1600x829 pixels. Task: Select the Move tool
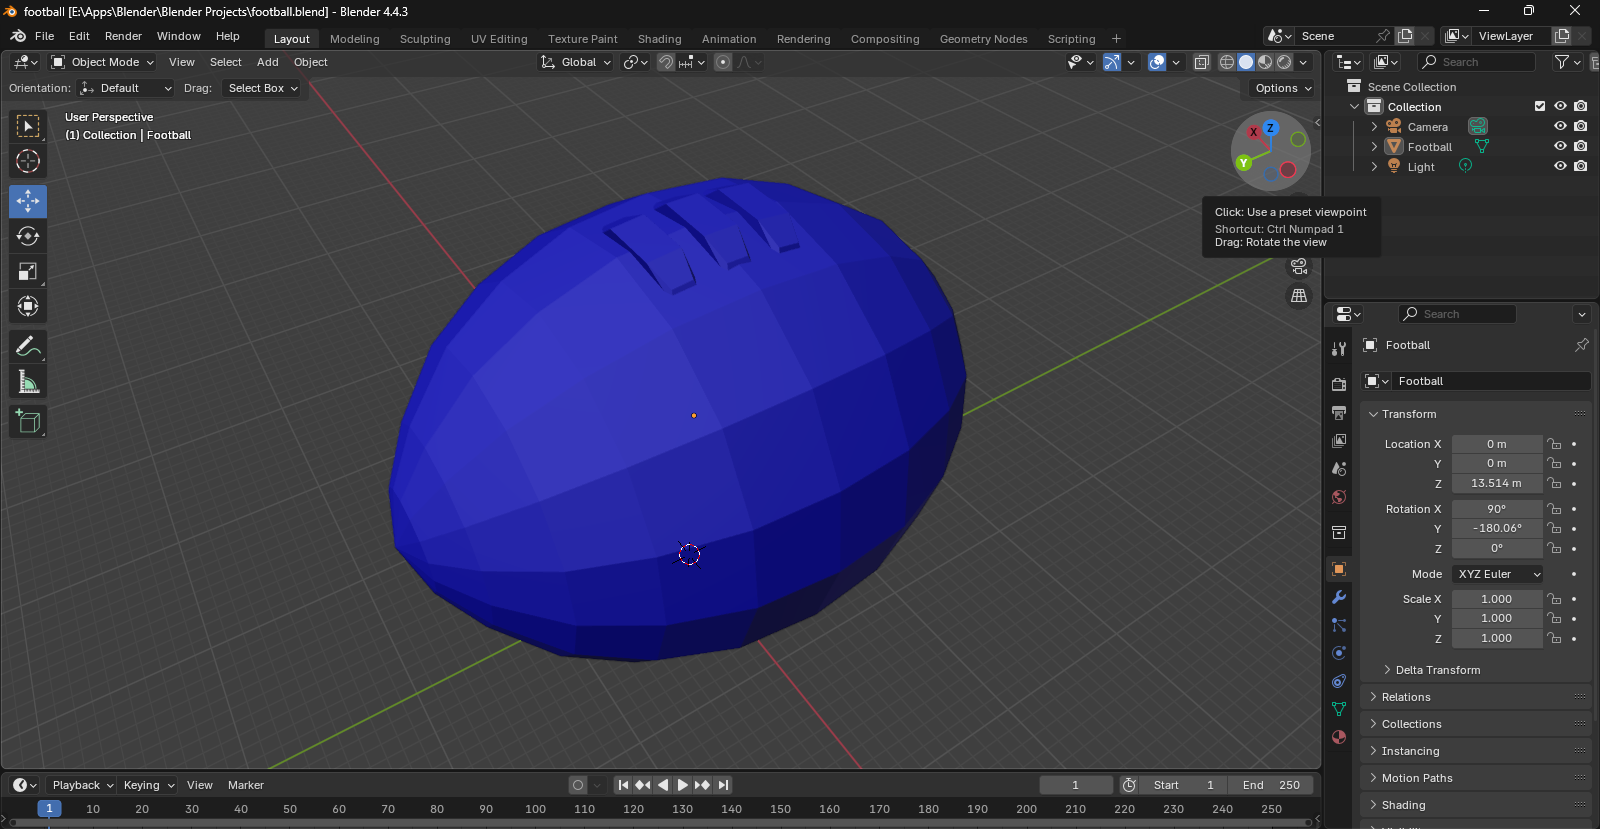click(x=28, y=201)
